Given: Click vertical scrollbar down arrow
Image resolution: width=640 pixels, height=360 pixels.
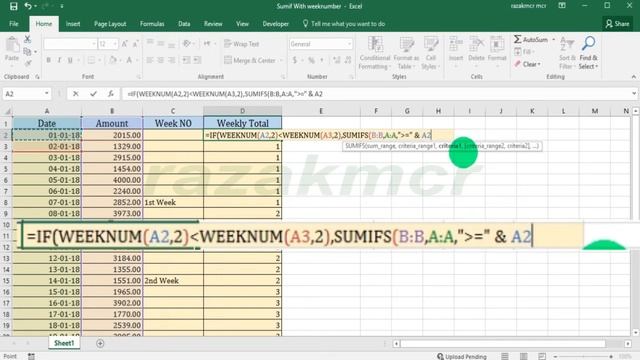Looking at the screenshot, I should (636, 333).
